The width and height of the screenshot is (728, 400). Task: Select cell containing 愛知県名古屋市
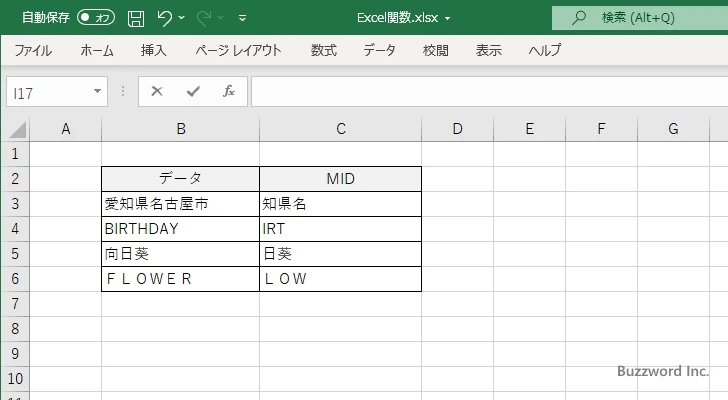(x=180, y=204)
